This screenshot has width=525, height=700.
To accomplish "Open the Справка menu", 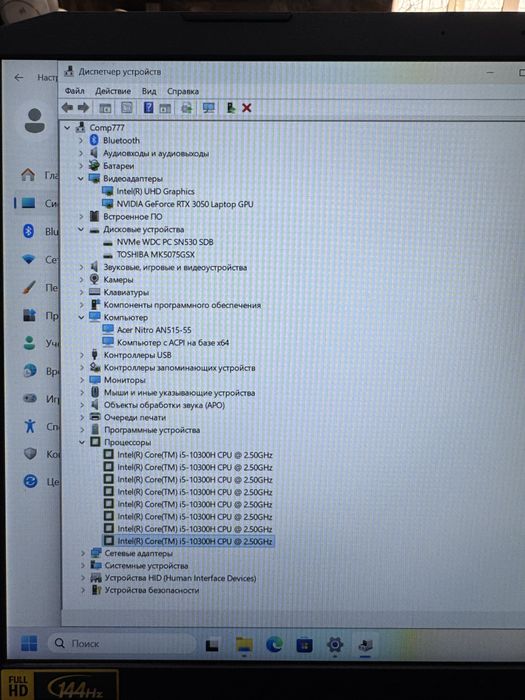I will click(183, 91).
